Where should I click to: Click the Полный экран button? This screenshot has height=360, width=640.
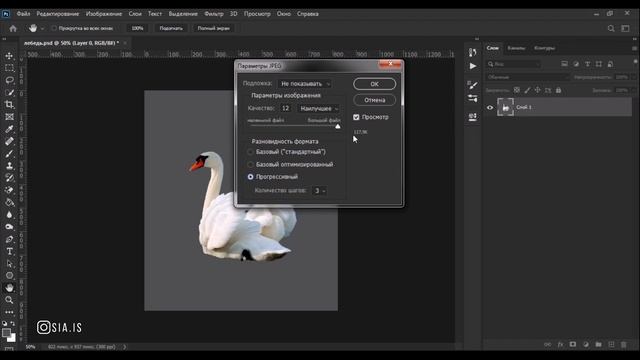213,29
